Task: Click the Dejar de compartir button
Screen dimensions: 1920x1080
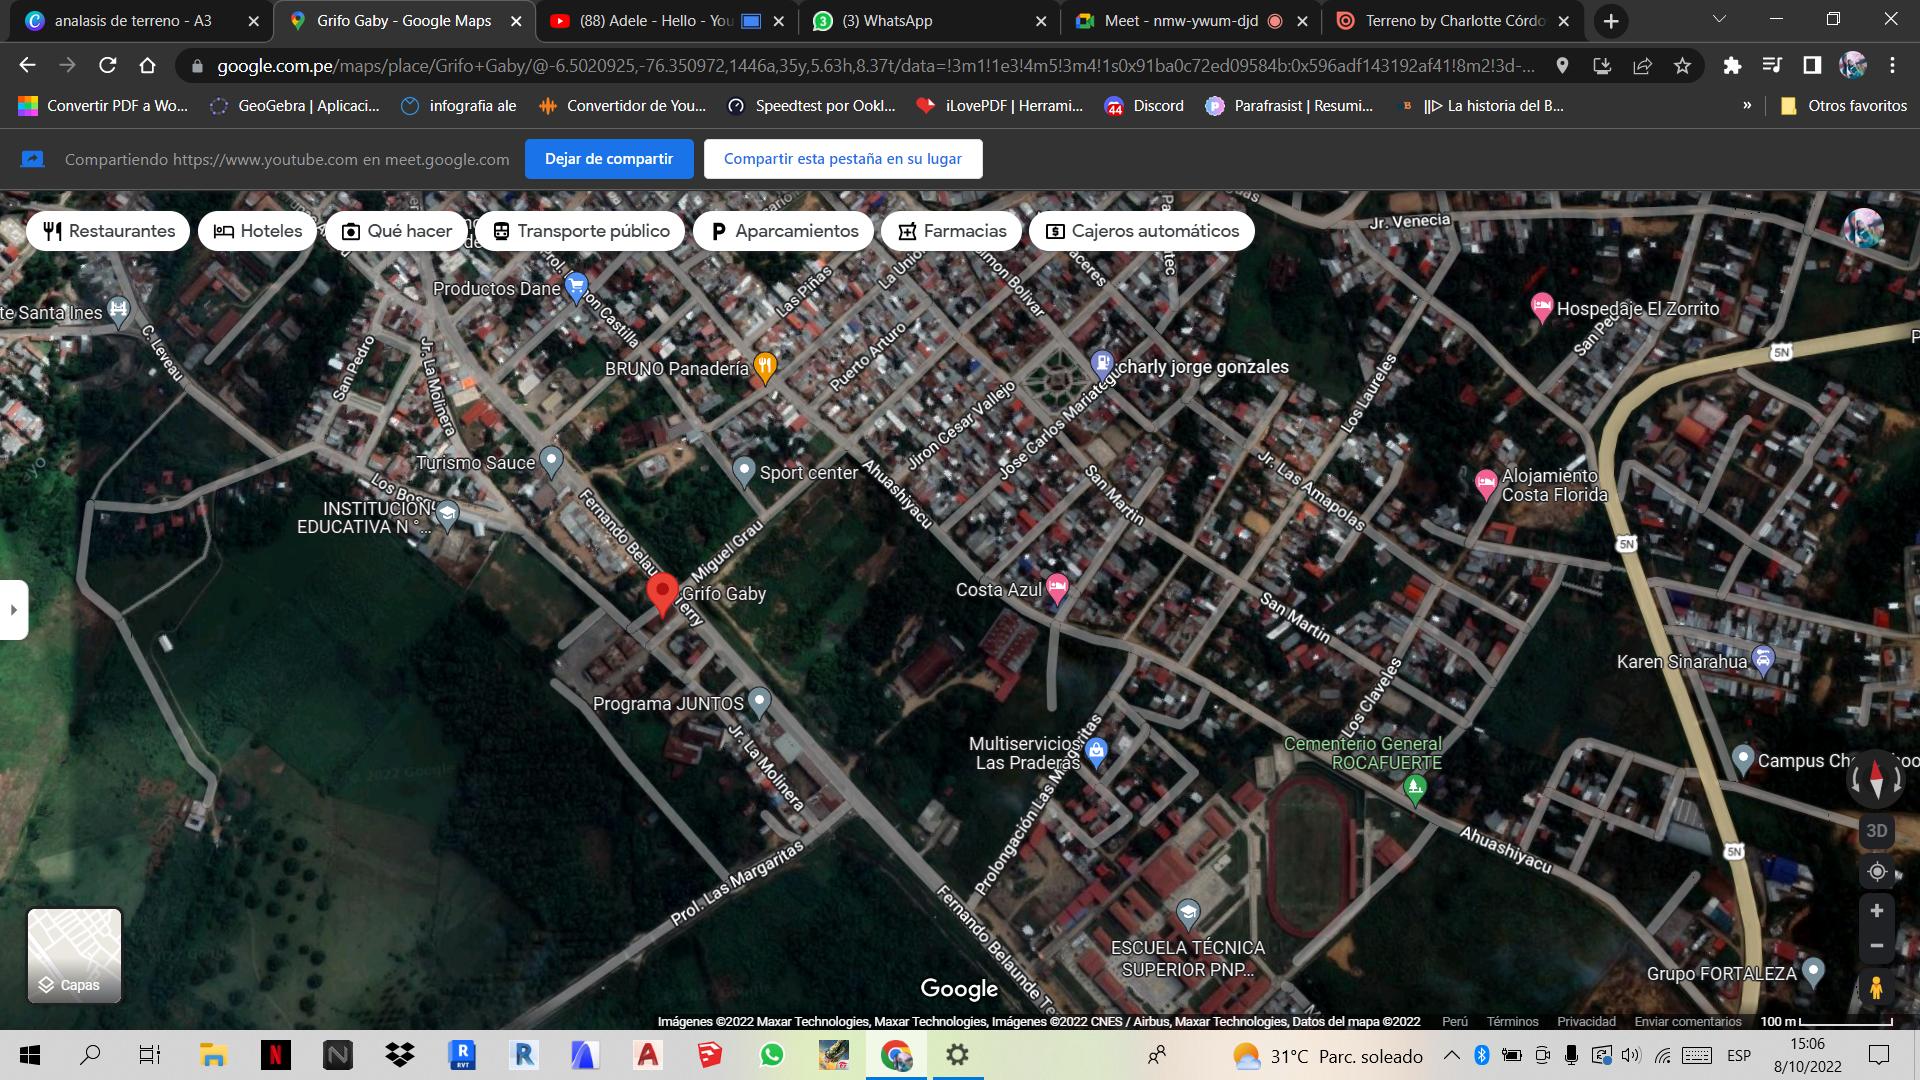Action: (x=608, y=159)
